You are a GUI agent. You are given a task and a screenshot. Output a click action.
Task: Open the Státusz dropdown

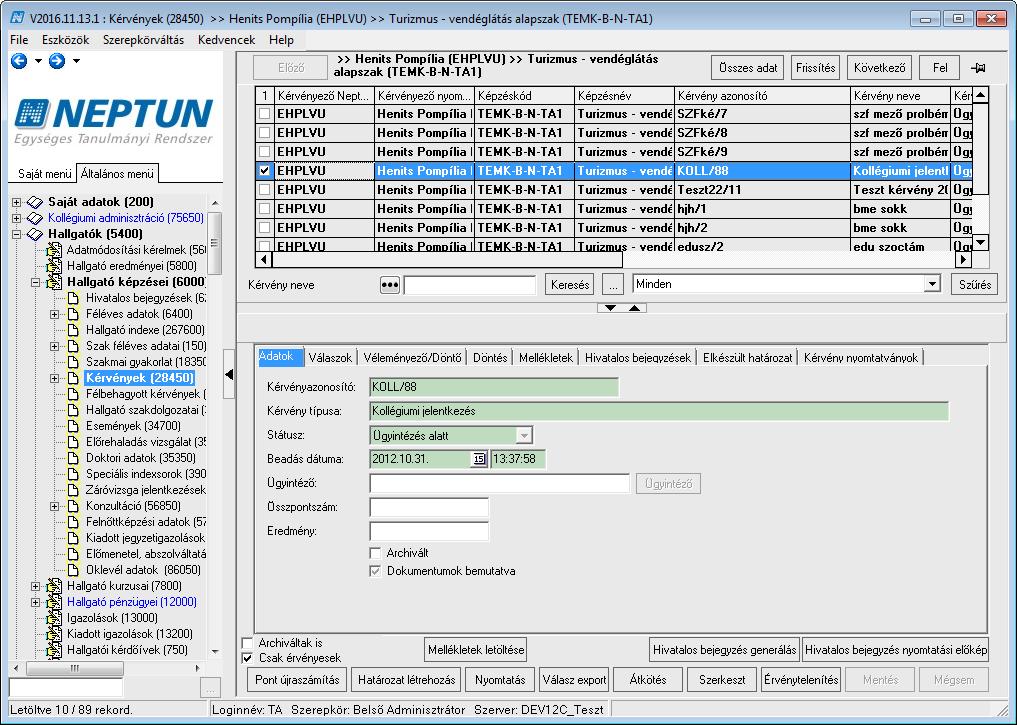point(524,435)
